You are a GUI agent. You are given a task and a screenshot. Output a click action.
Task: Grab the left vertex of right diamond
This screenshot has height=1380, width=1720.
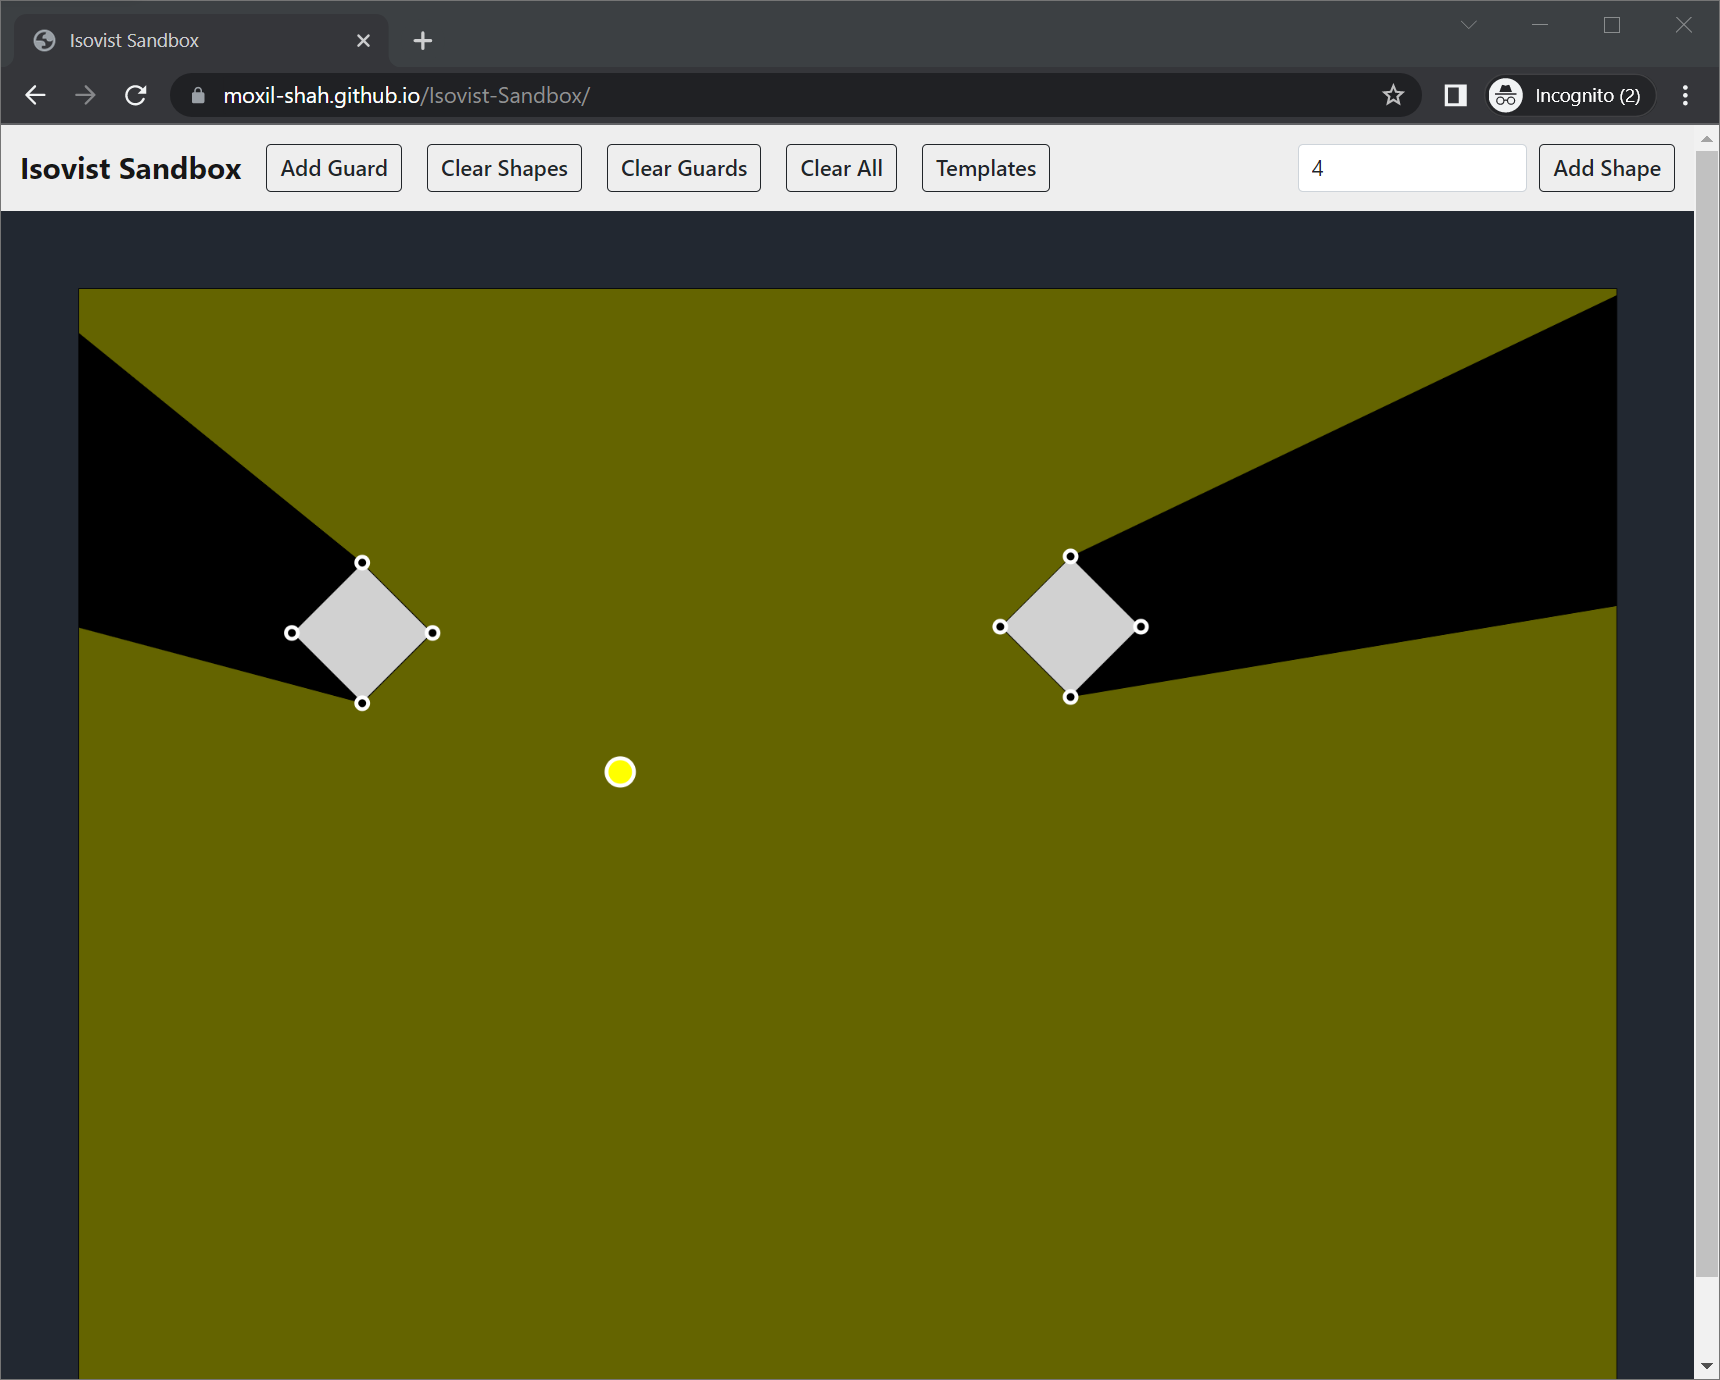click(1000, 627)
